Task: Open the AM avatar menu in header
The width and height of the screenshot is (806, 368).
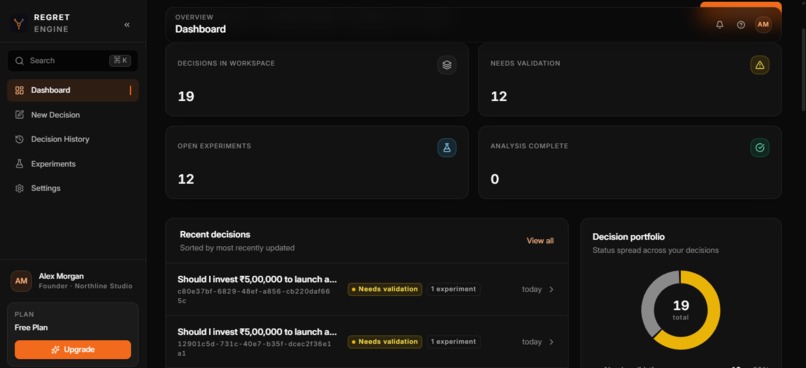Action: tap(763, 25)
